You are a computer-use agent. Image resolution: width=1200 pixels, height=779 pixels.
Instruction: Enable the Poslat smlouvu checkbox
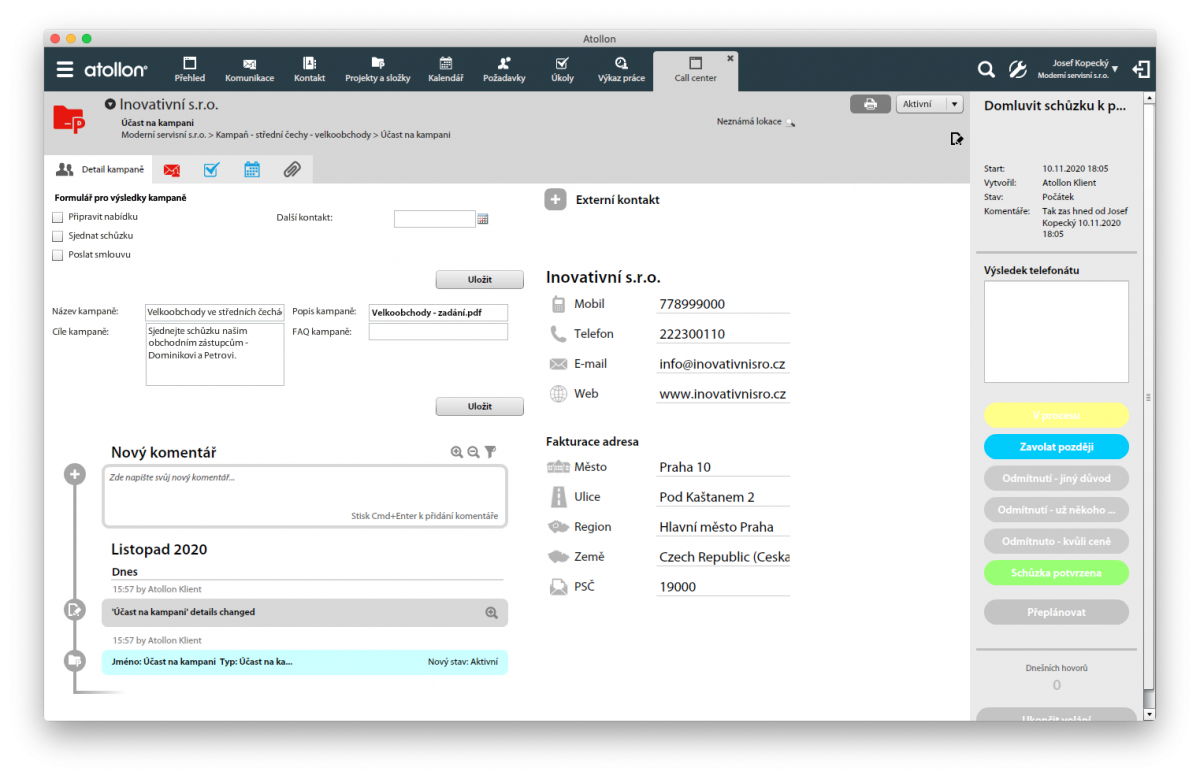tap(58, 255)
